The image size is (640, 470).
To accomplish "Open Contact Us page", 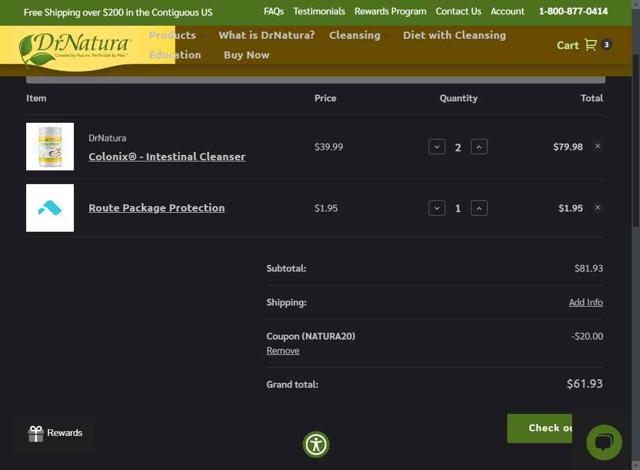I will (x=458, y=11).
